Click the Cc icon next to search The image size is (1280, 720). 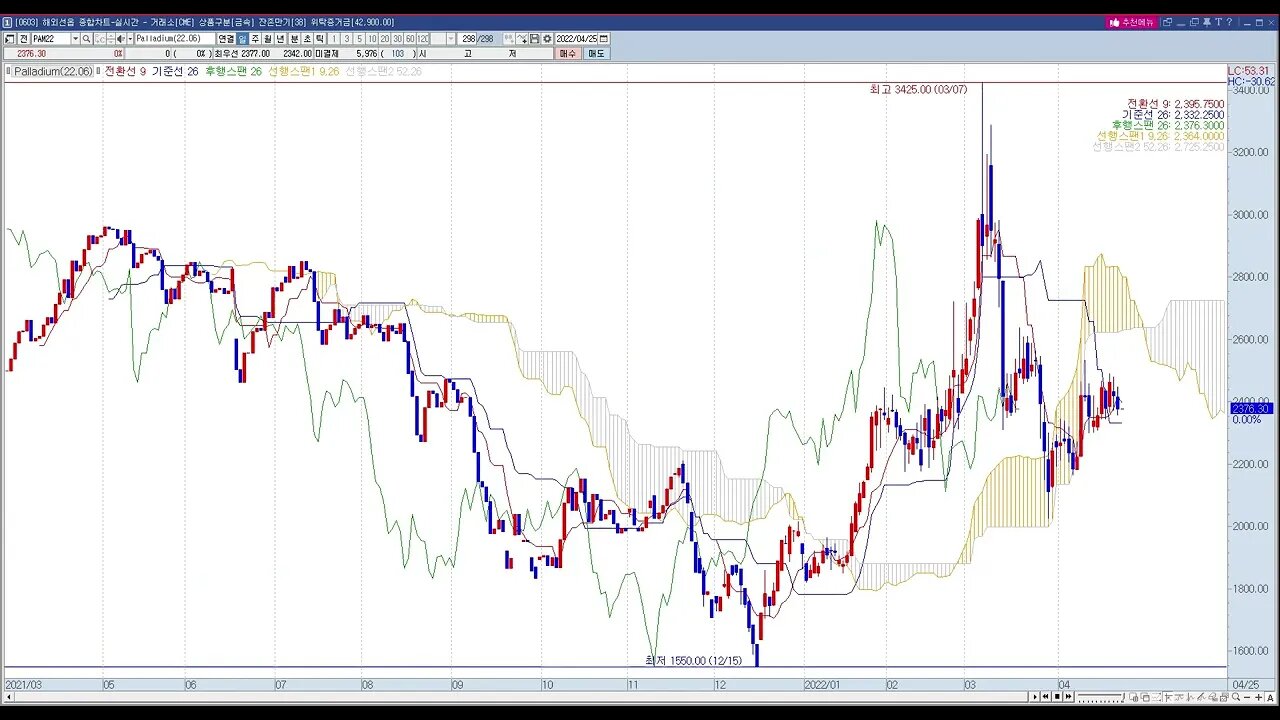point(100,39)
